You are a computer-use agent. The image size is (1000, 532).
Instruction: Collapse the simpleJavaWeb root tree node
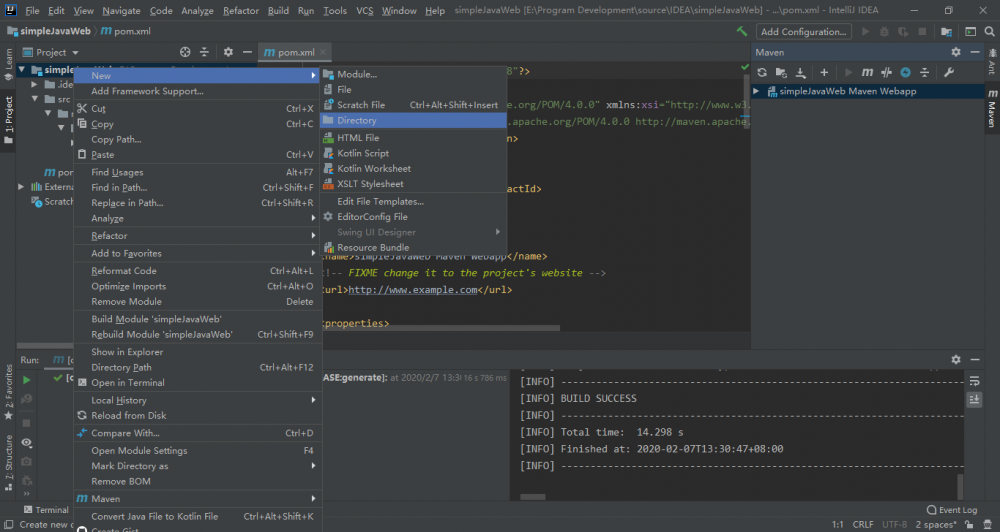[22, 70]
